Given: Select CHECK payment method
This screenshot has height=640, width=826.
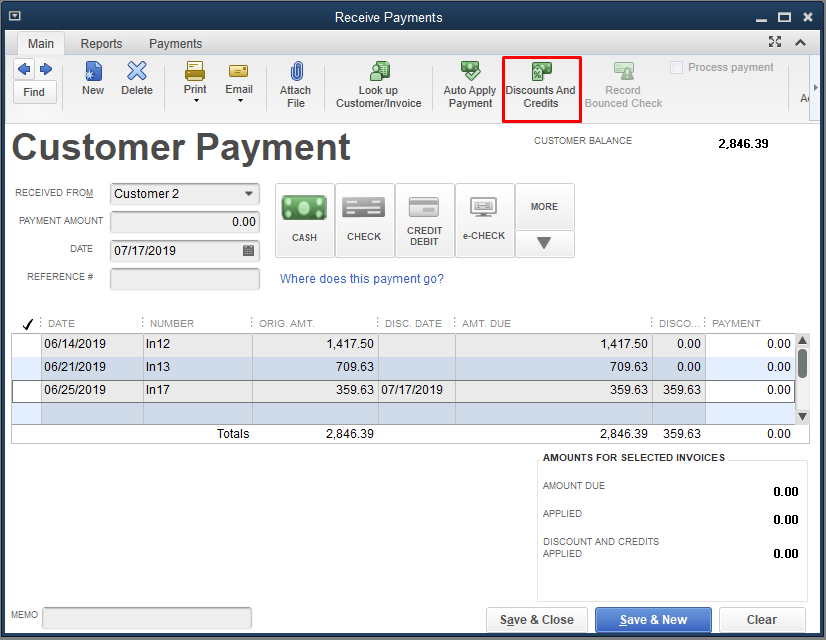Looking at the screenshot, I should [x=364, y=220].
